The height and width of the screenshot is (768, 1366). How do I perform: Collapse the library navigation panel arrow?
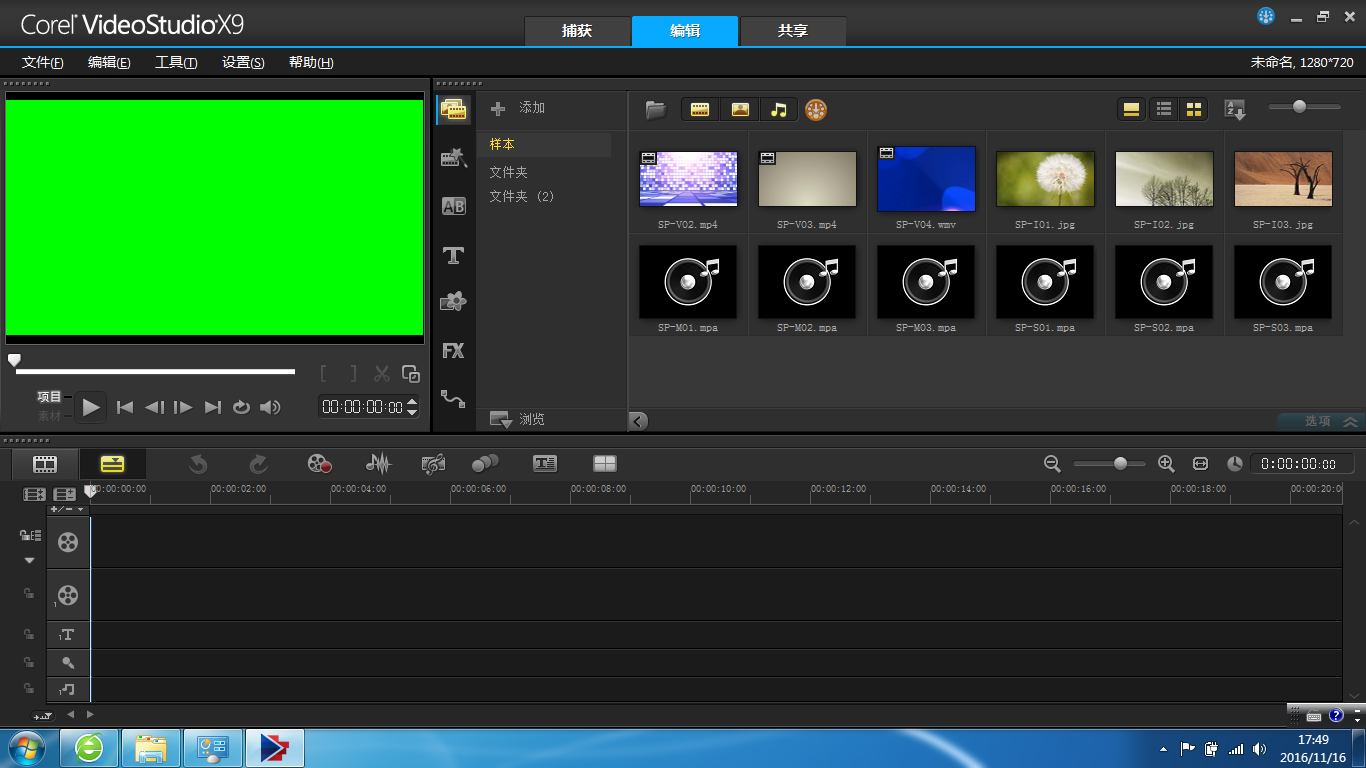[x=638, y=421]
